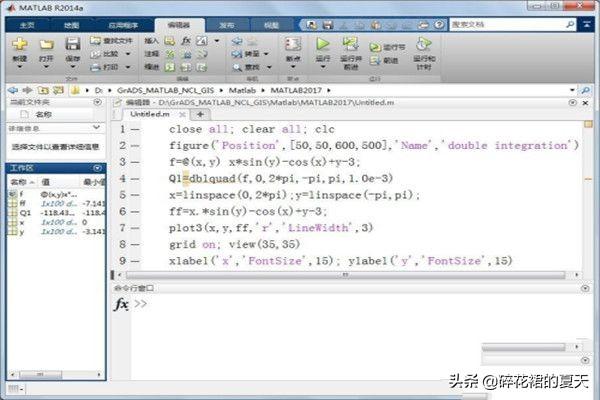Toggle breakpoint dash on line 7
The width and height of the screenshot is (600, 400).
(135, 228)
